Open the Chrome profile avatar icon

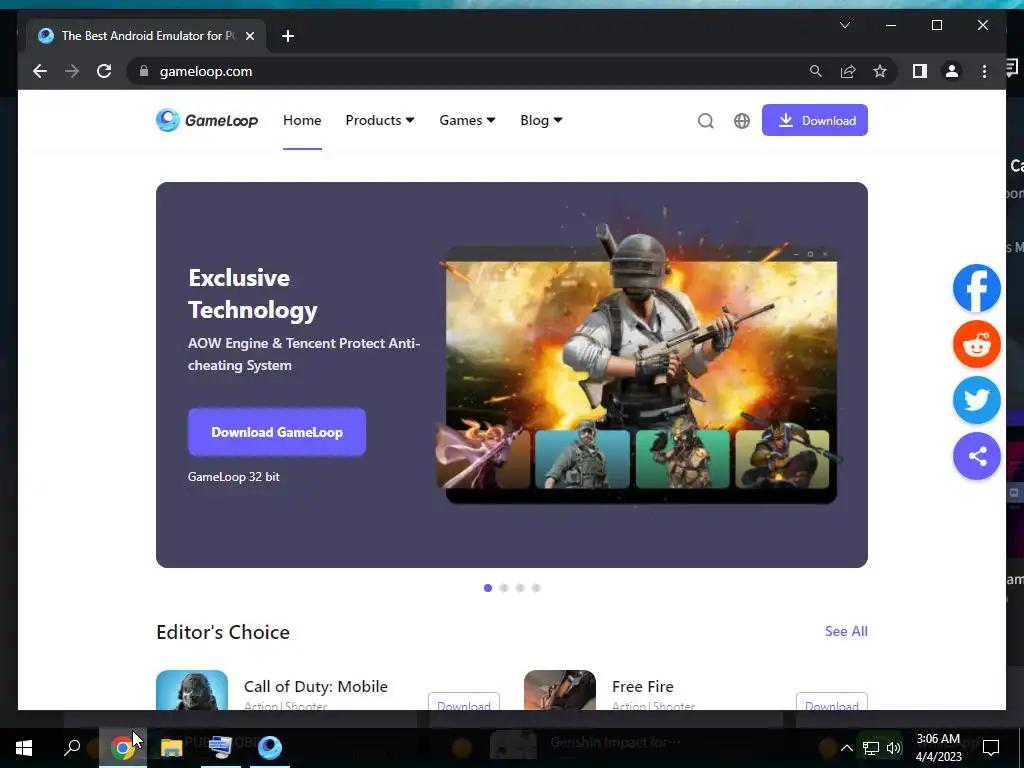952,71
